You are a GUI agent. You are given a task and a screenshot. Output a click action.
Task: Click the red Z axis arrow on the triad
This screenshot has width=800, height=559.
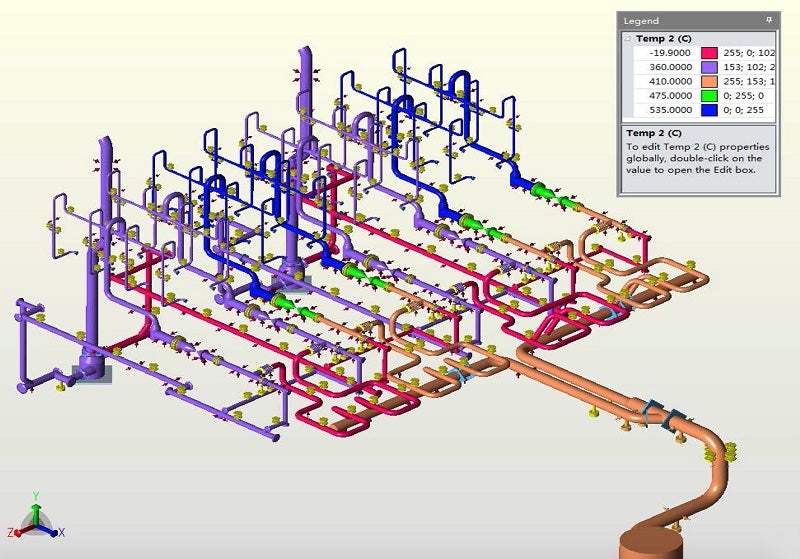(x=20, y=532)
